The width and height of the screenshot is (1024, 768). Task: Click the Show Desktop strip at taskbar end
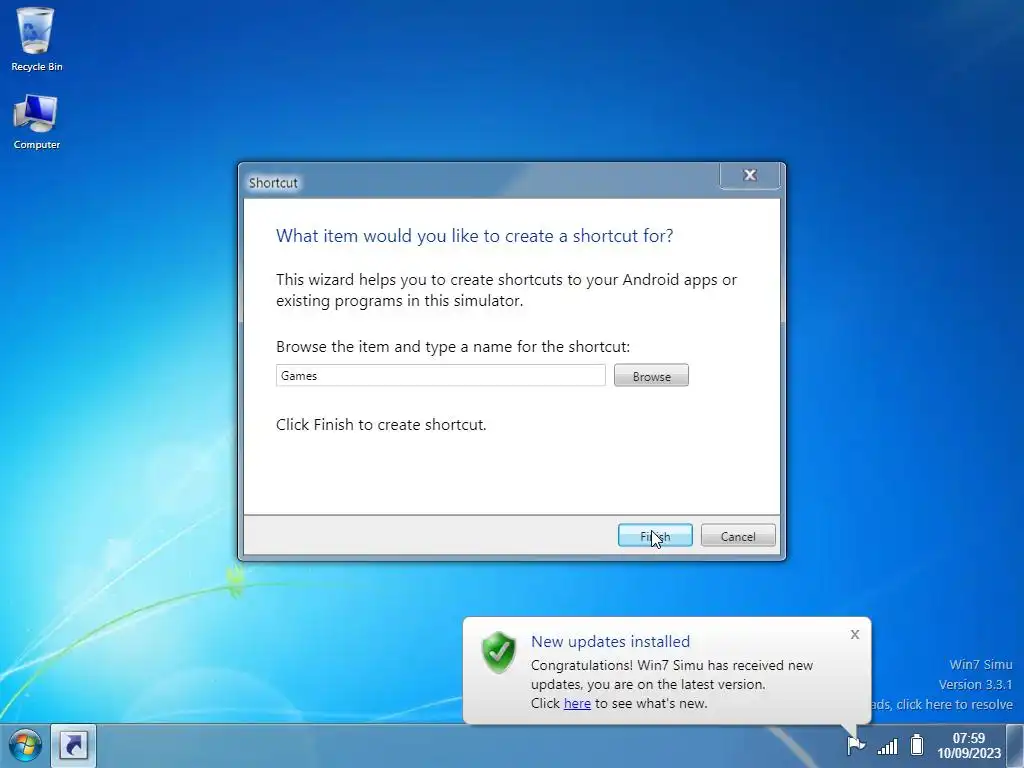pyautogui.click(x=1015, y=745)
